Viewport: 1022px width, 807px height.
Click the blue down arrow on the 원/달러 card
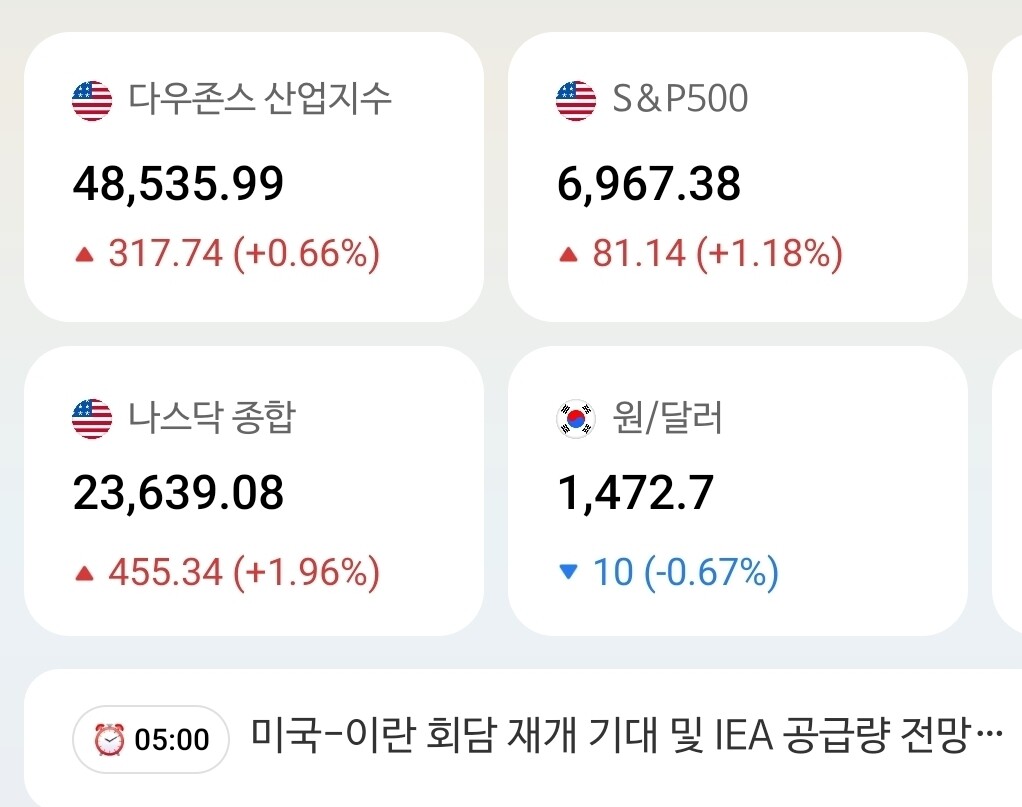(x=568, y=573)
